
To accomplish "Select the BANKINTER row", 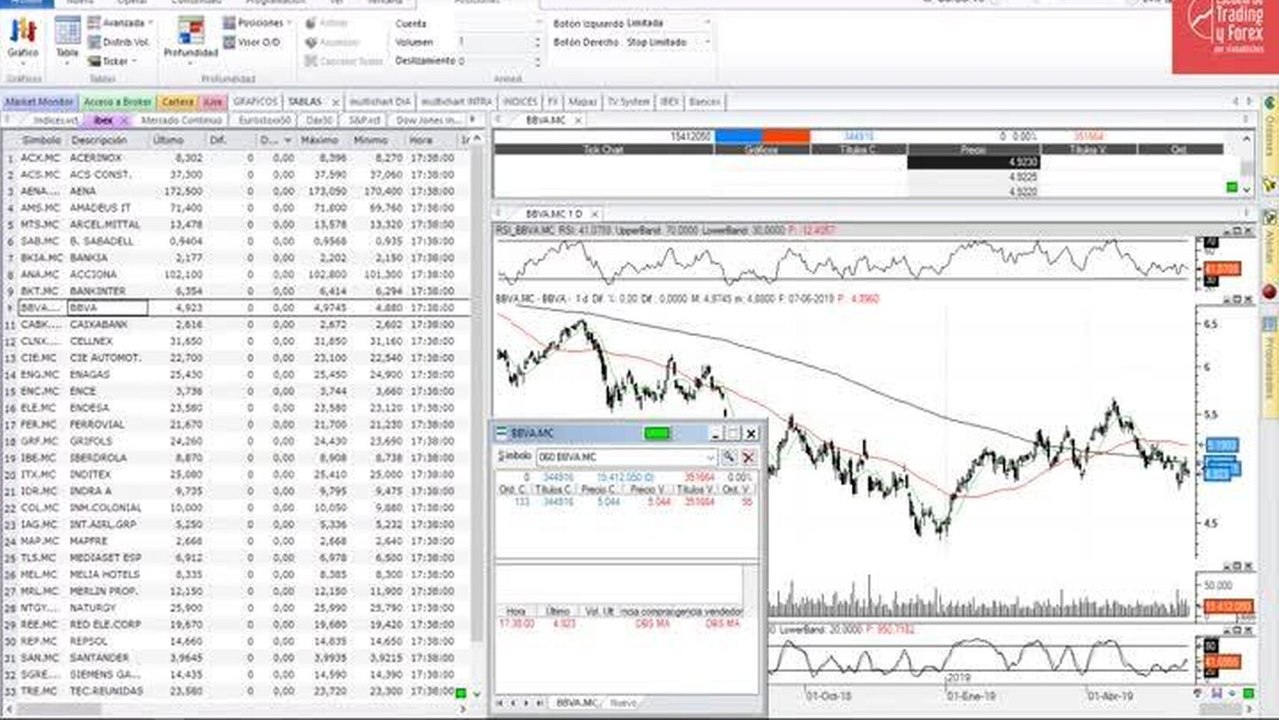I will 235,290.
